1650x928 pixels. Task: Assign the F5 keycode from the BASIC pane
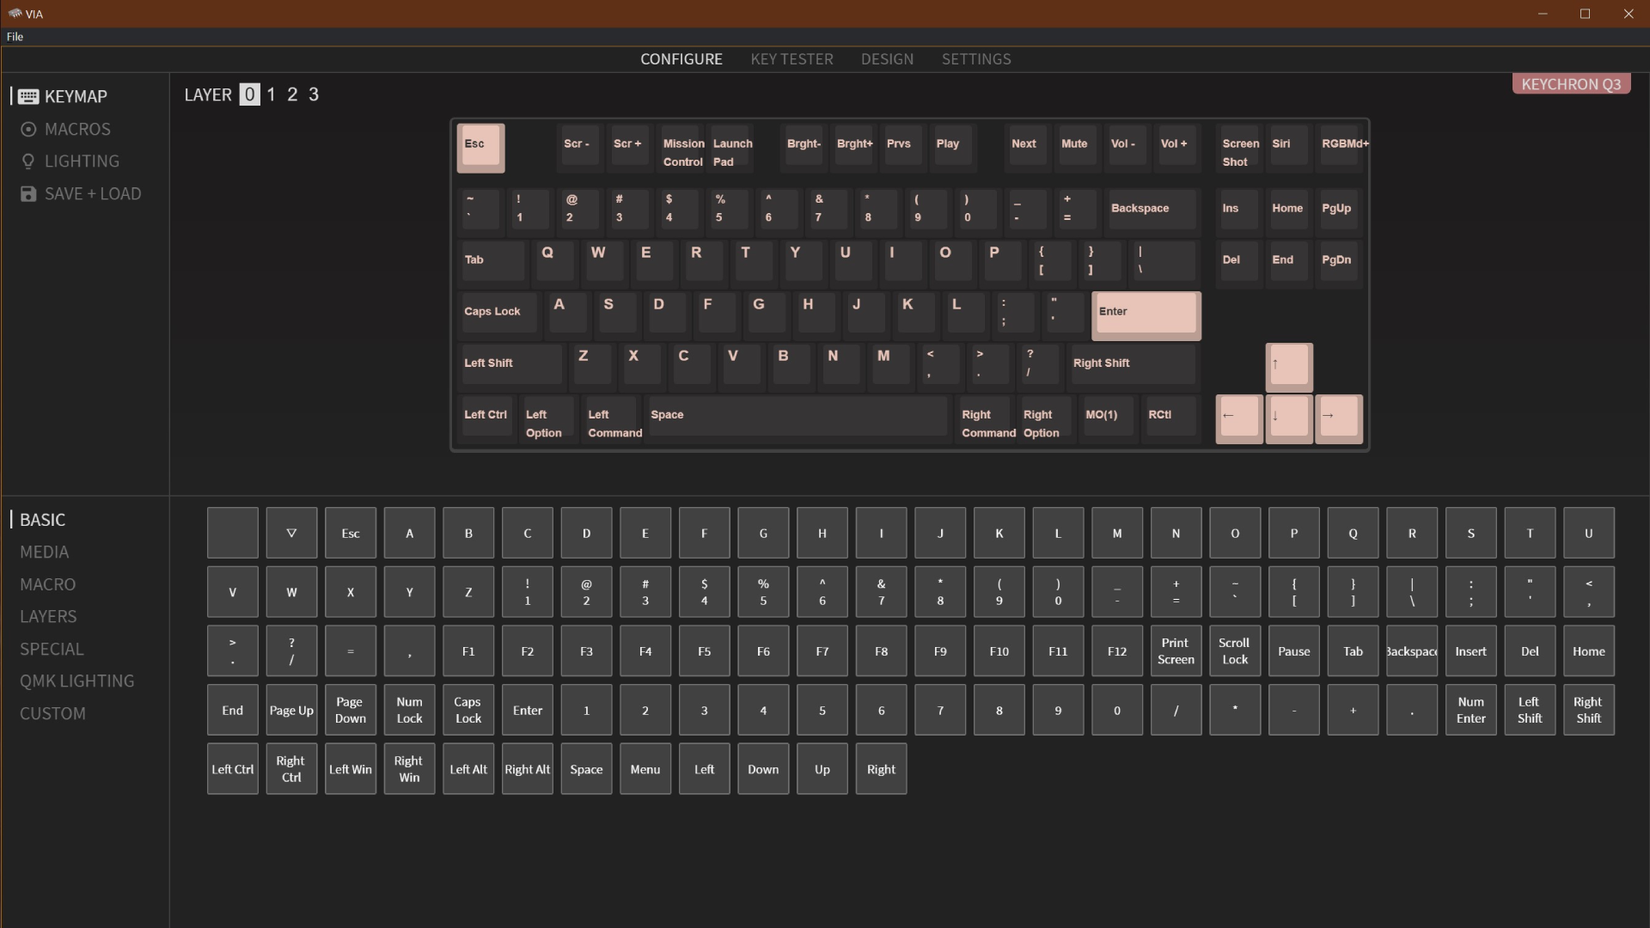coord(704,651)
